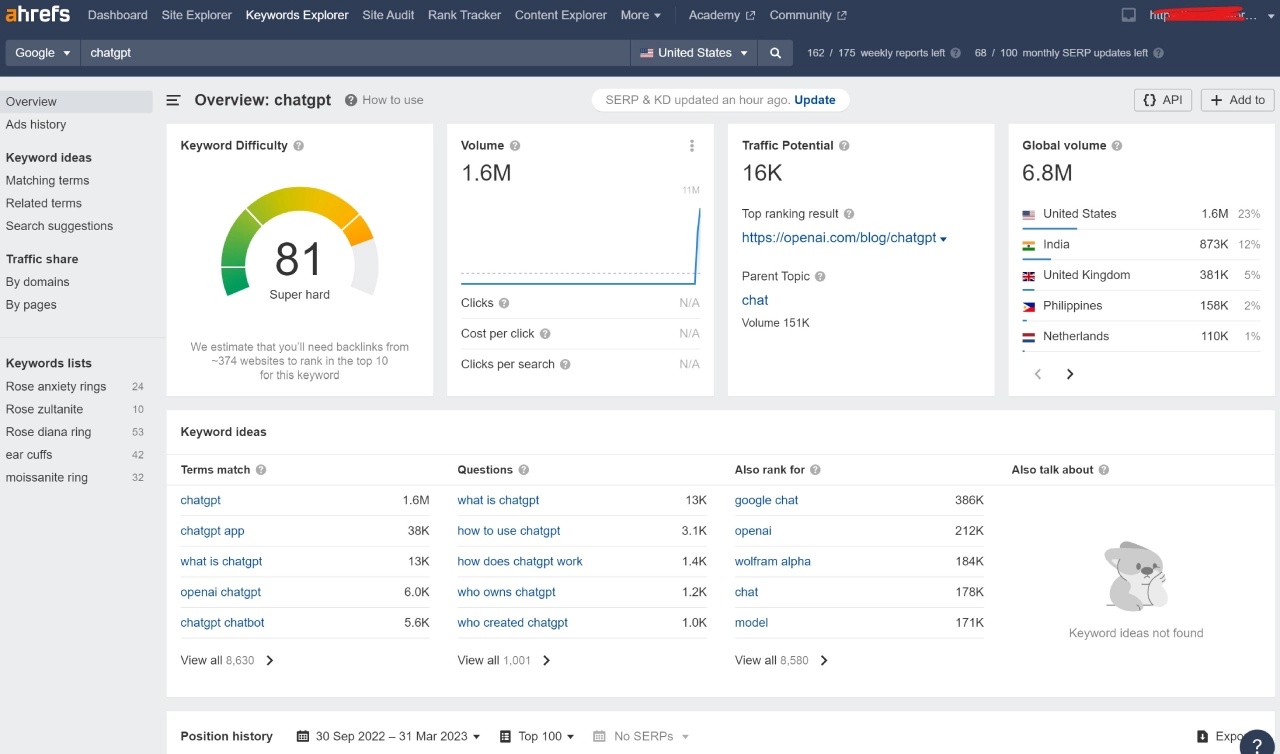This screenshot has height=754, width=1280.
Task: Open the Academy external link
Action: click(x=720, y=15)
